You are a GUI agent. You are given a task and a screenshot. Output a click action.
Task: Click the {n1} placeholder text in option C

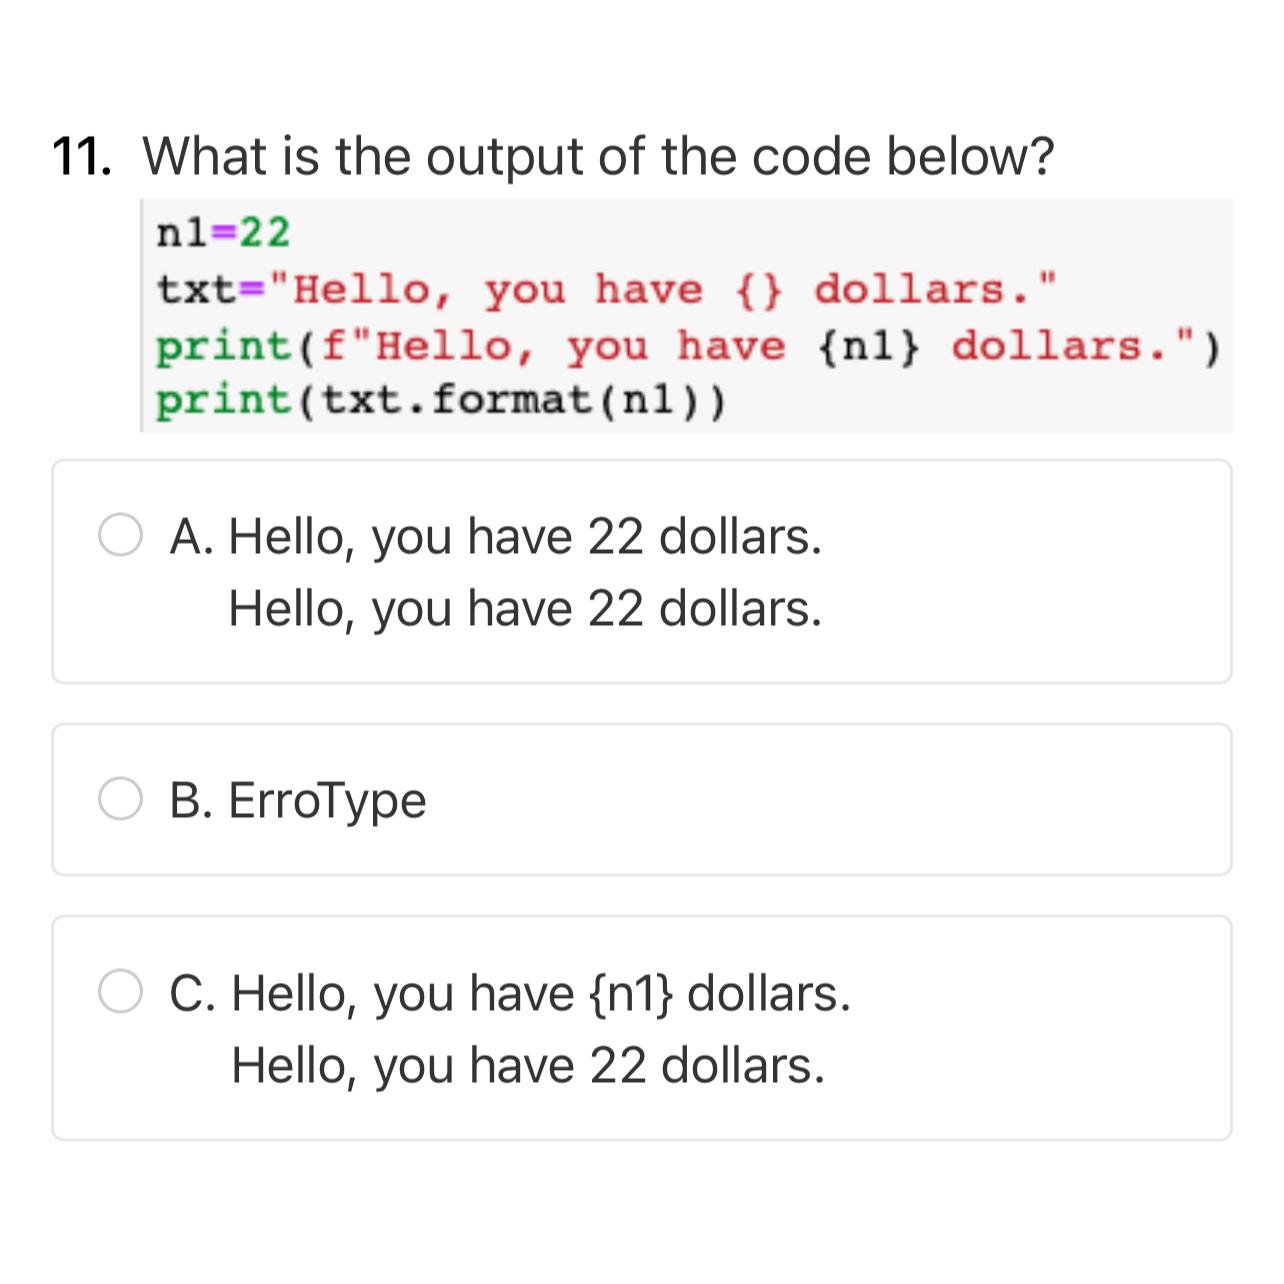point(630,992)
